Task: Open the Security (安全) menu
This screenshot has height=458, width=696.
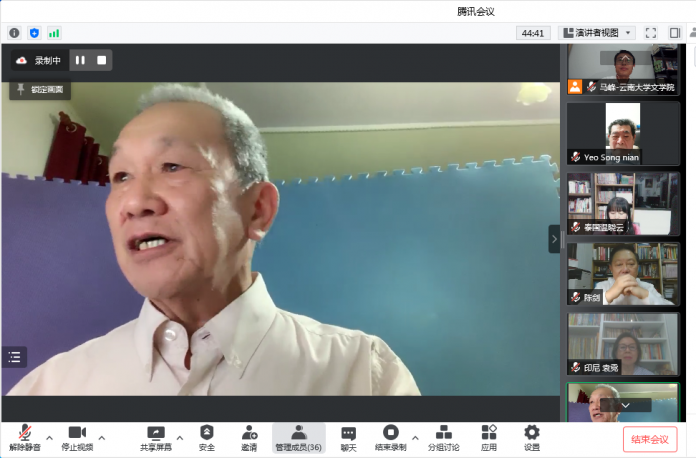Action: point(207,437)
